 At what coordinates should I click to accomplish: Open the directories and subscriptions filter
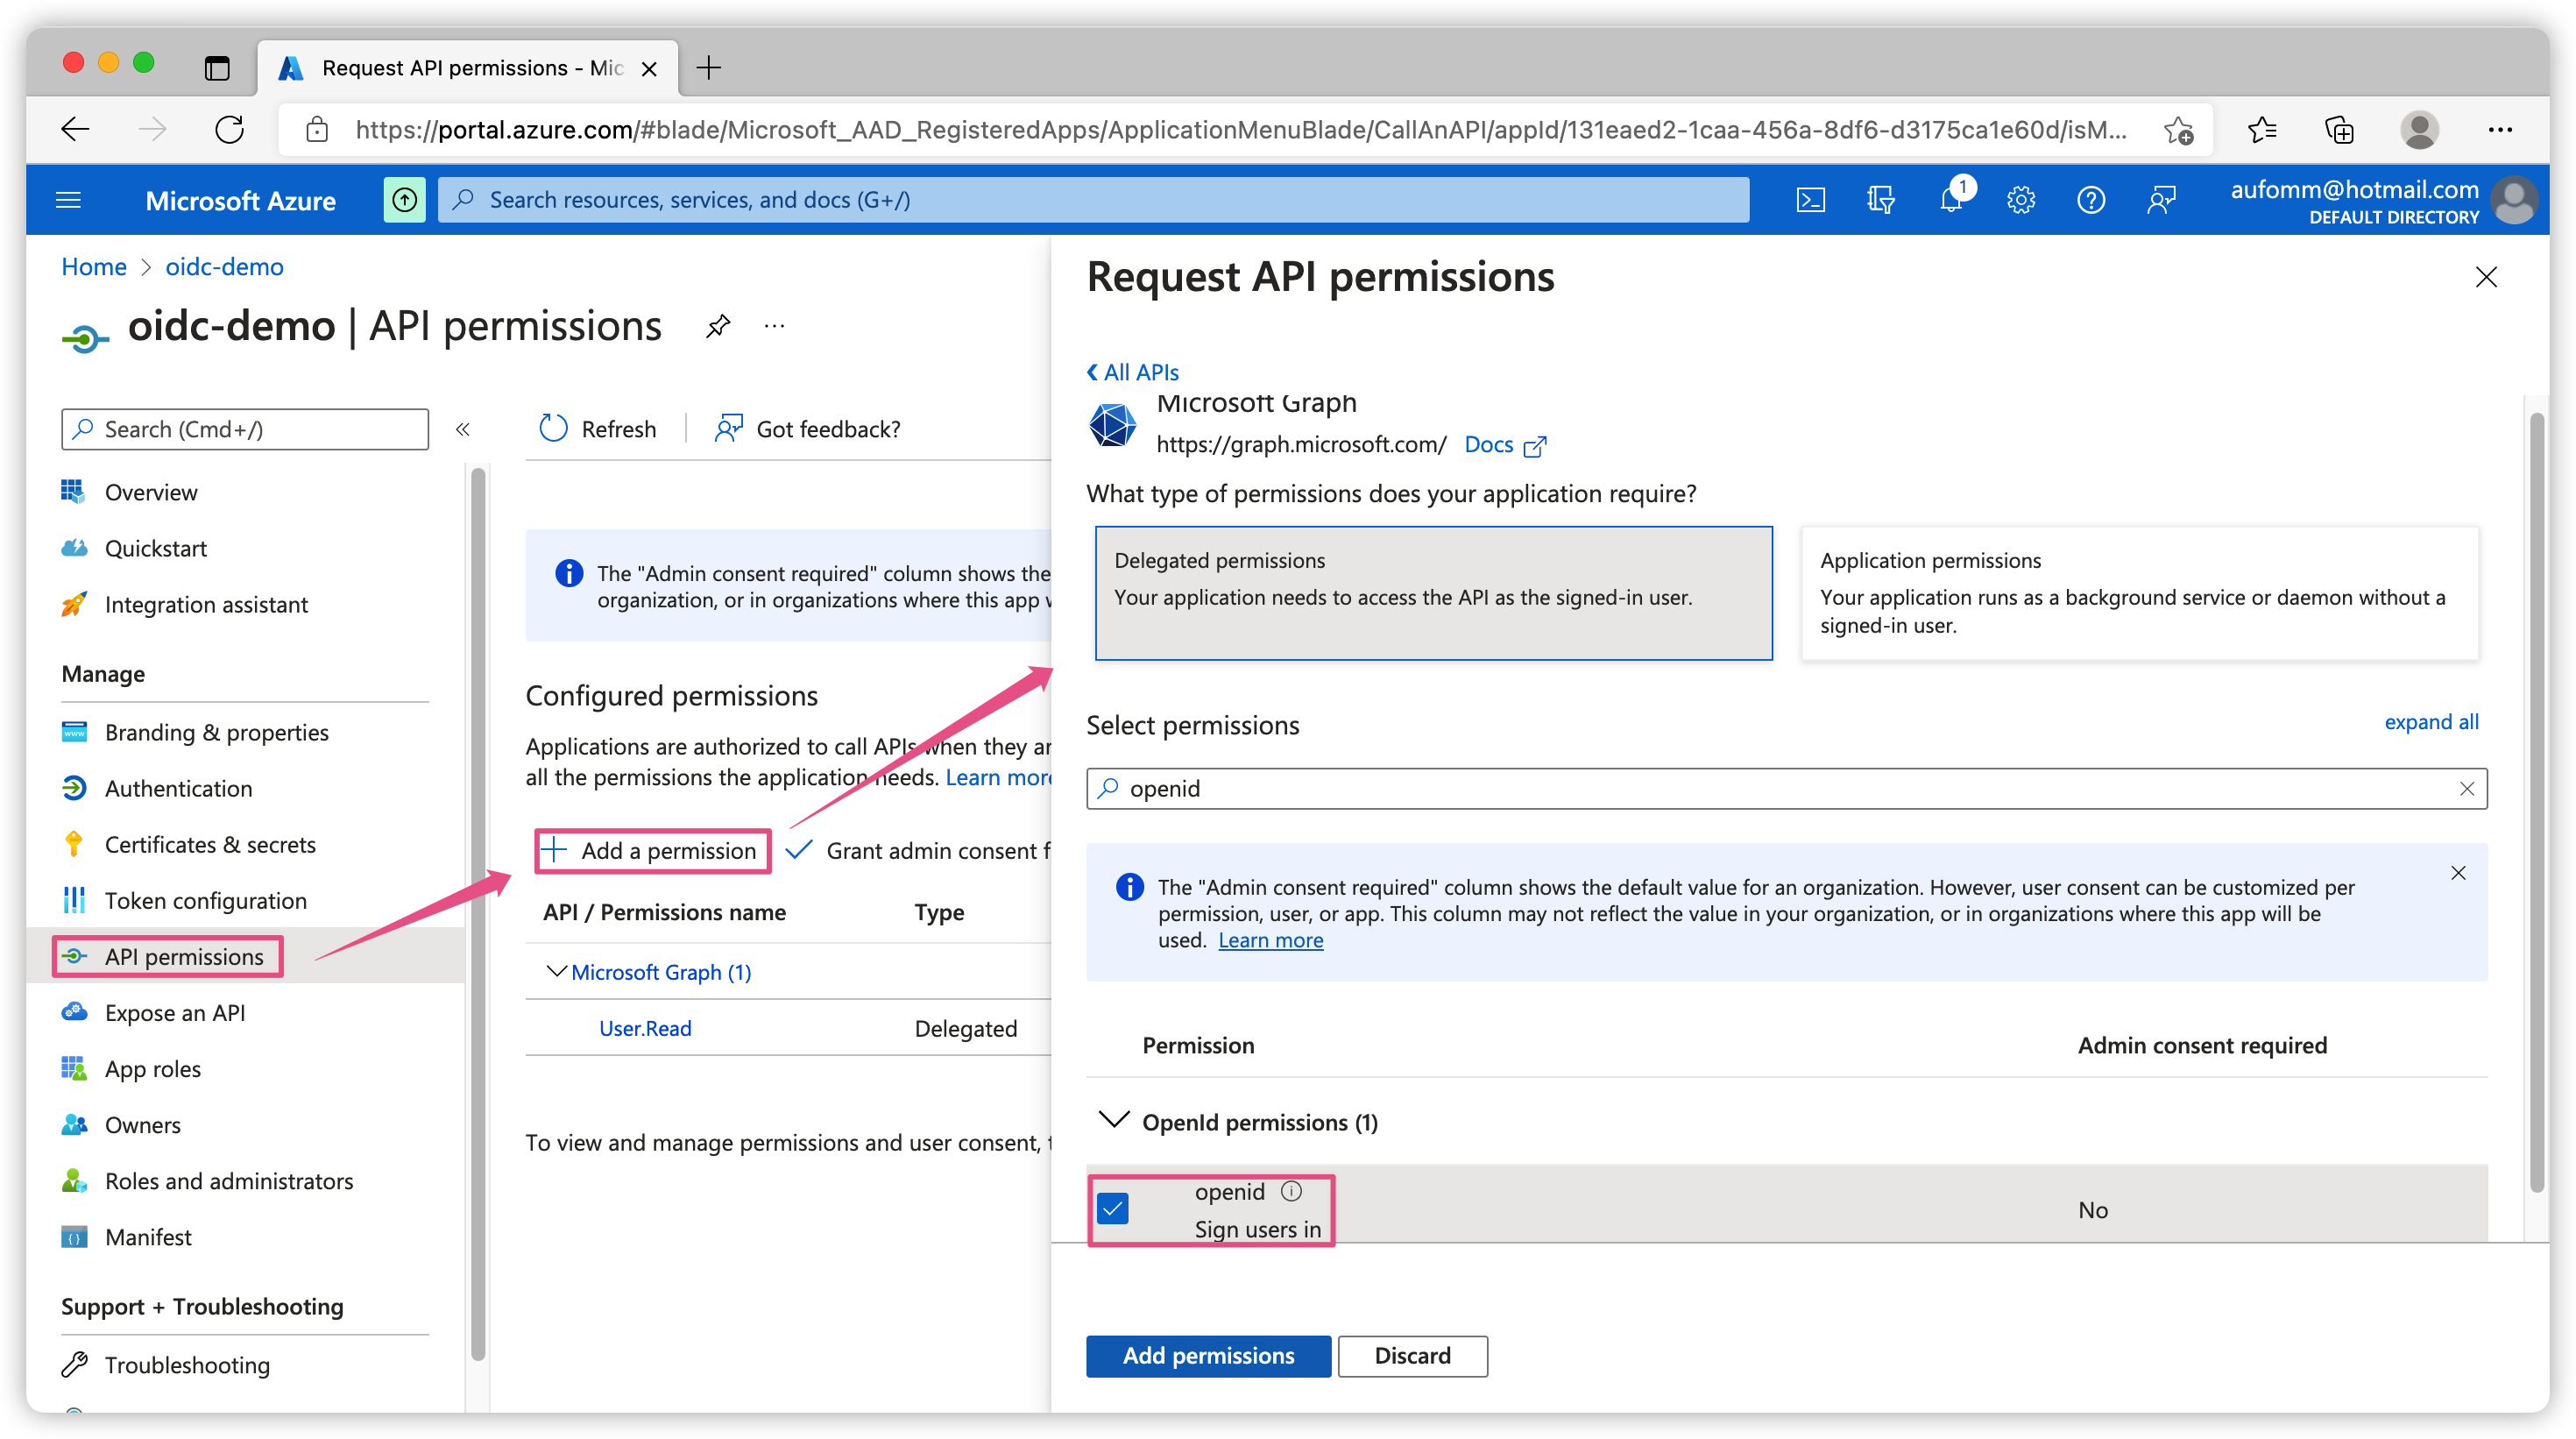(1880, 200)
